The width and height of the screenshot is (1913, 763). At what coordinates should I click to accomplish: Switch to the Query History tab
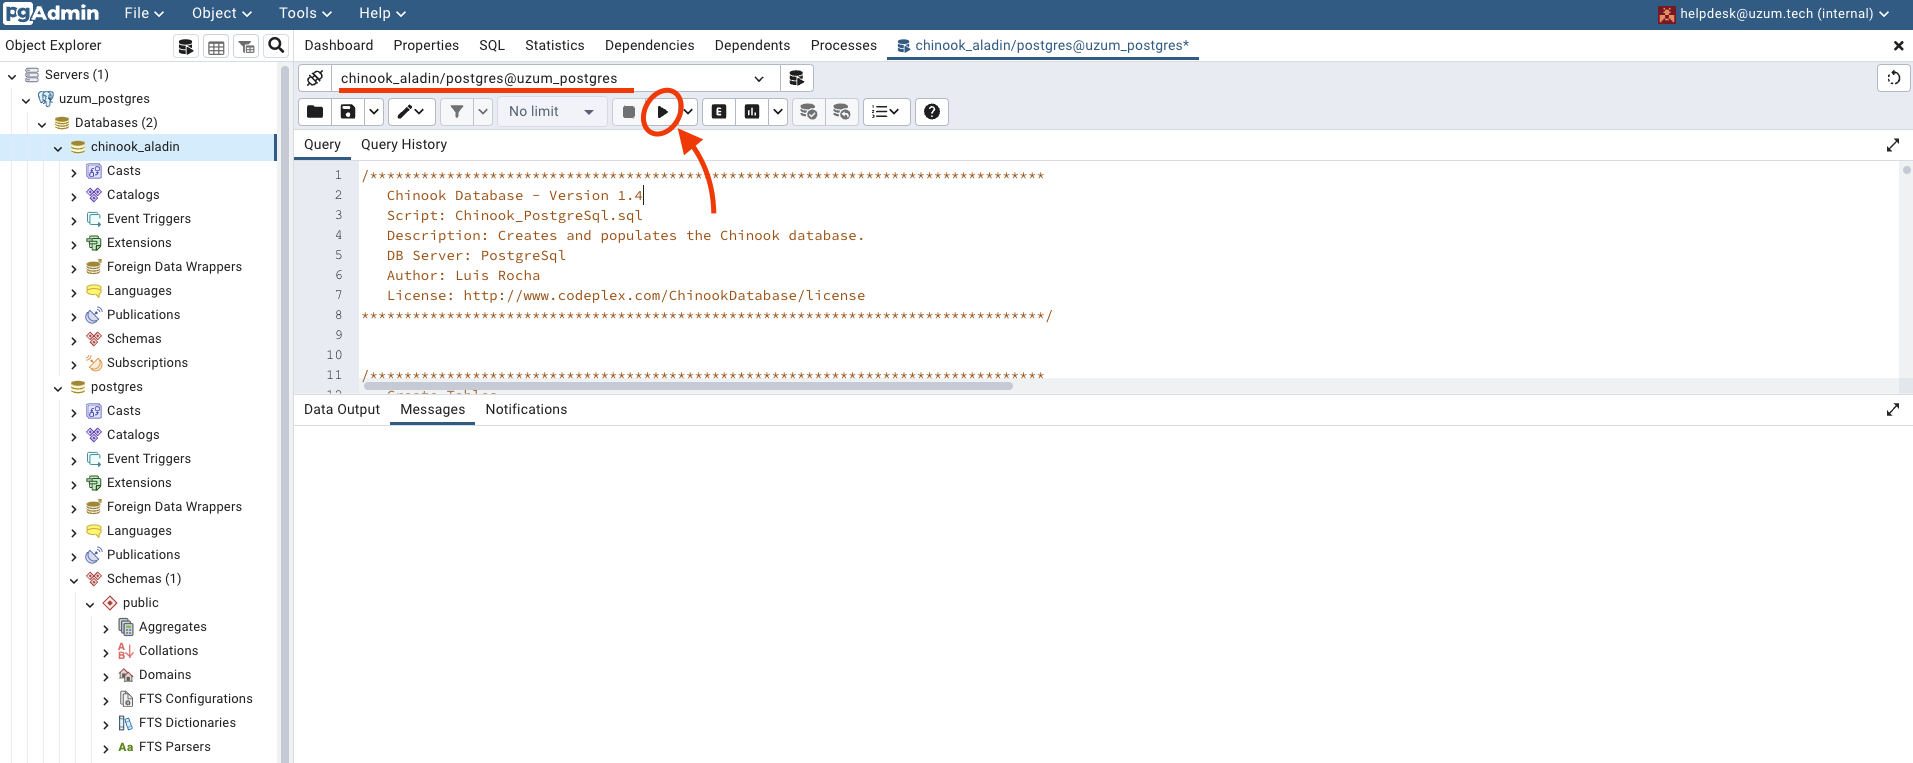coord(403,145)
